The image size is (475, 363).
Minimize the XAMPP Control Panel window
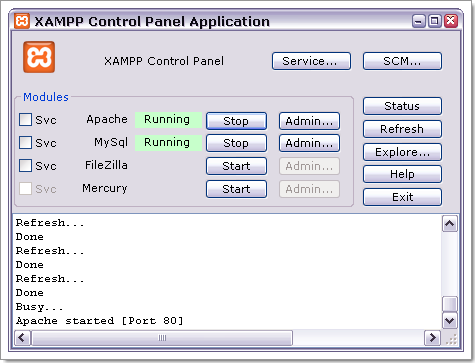[419, 21]
